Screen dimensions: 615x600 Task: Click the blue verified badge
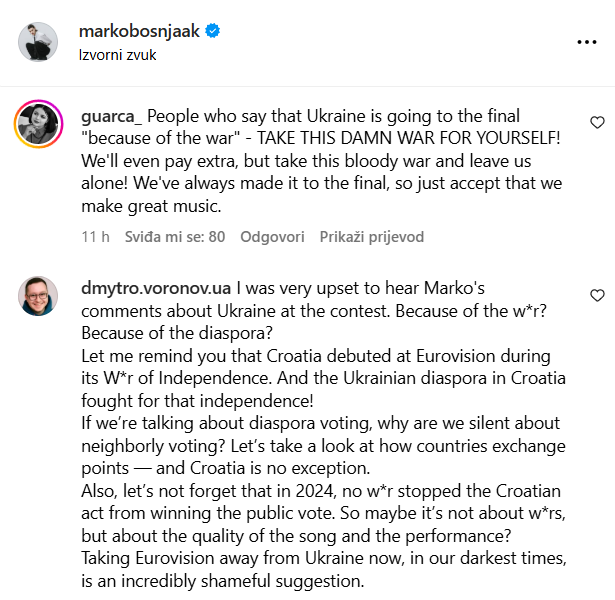click(x=213, y=31)
